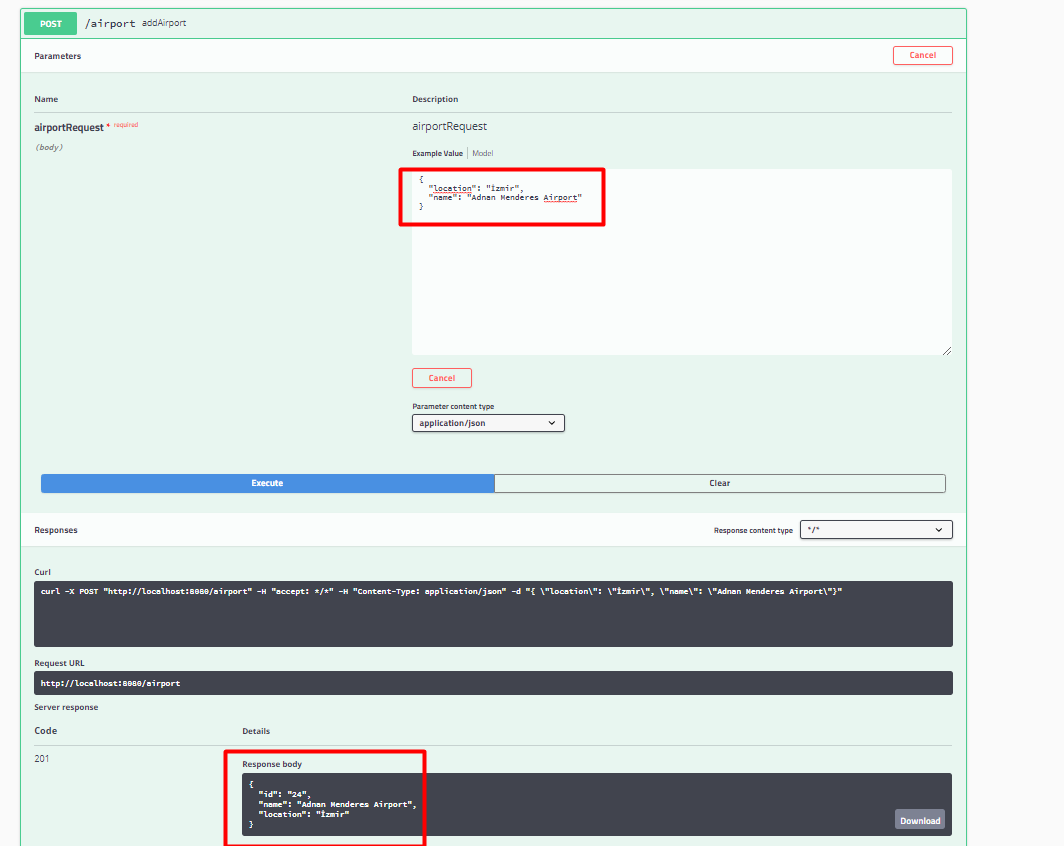Image resolution: width=1064 pixels, height=846 pixels.
Task: Download the response body
Action: click(918, 819)
